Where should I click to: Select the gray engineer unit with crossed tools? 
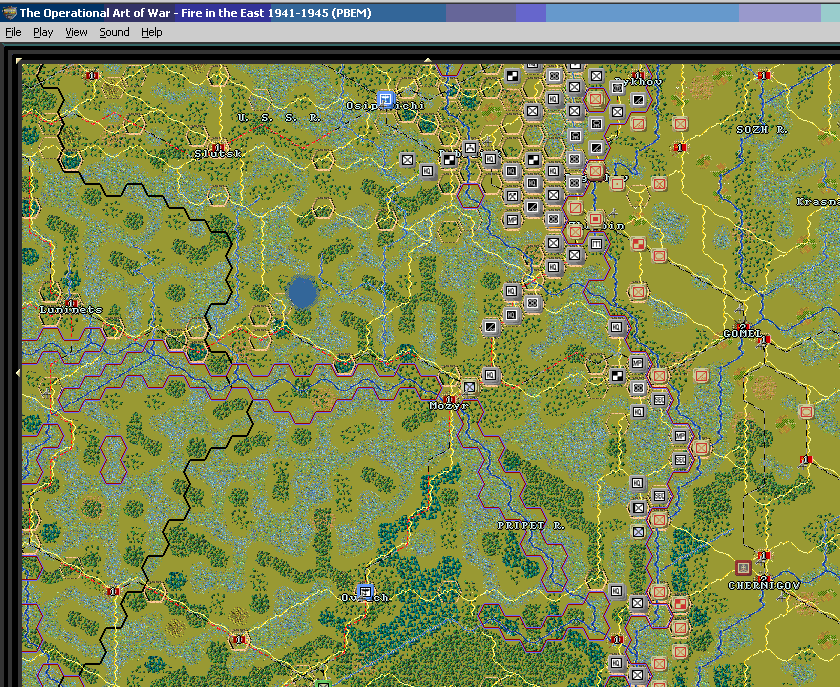tap(512, 196)
